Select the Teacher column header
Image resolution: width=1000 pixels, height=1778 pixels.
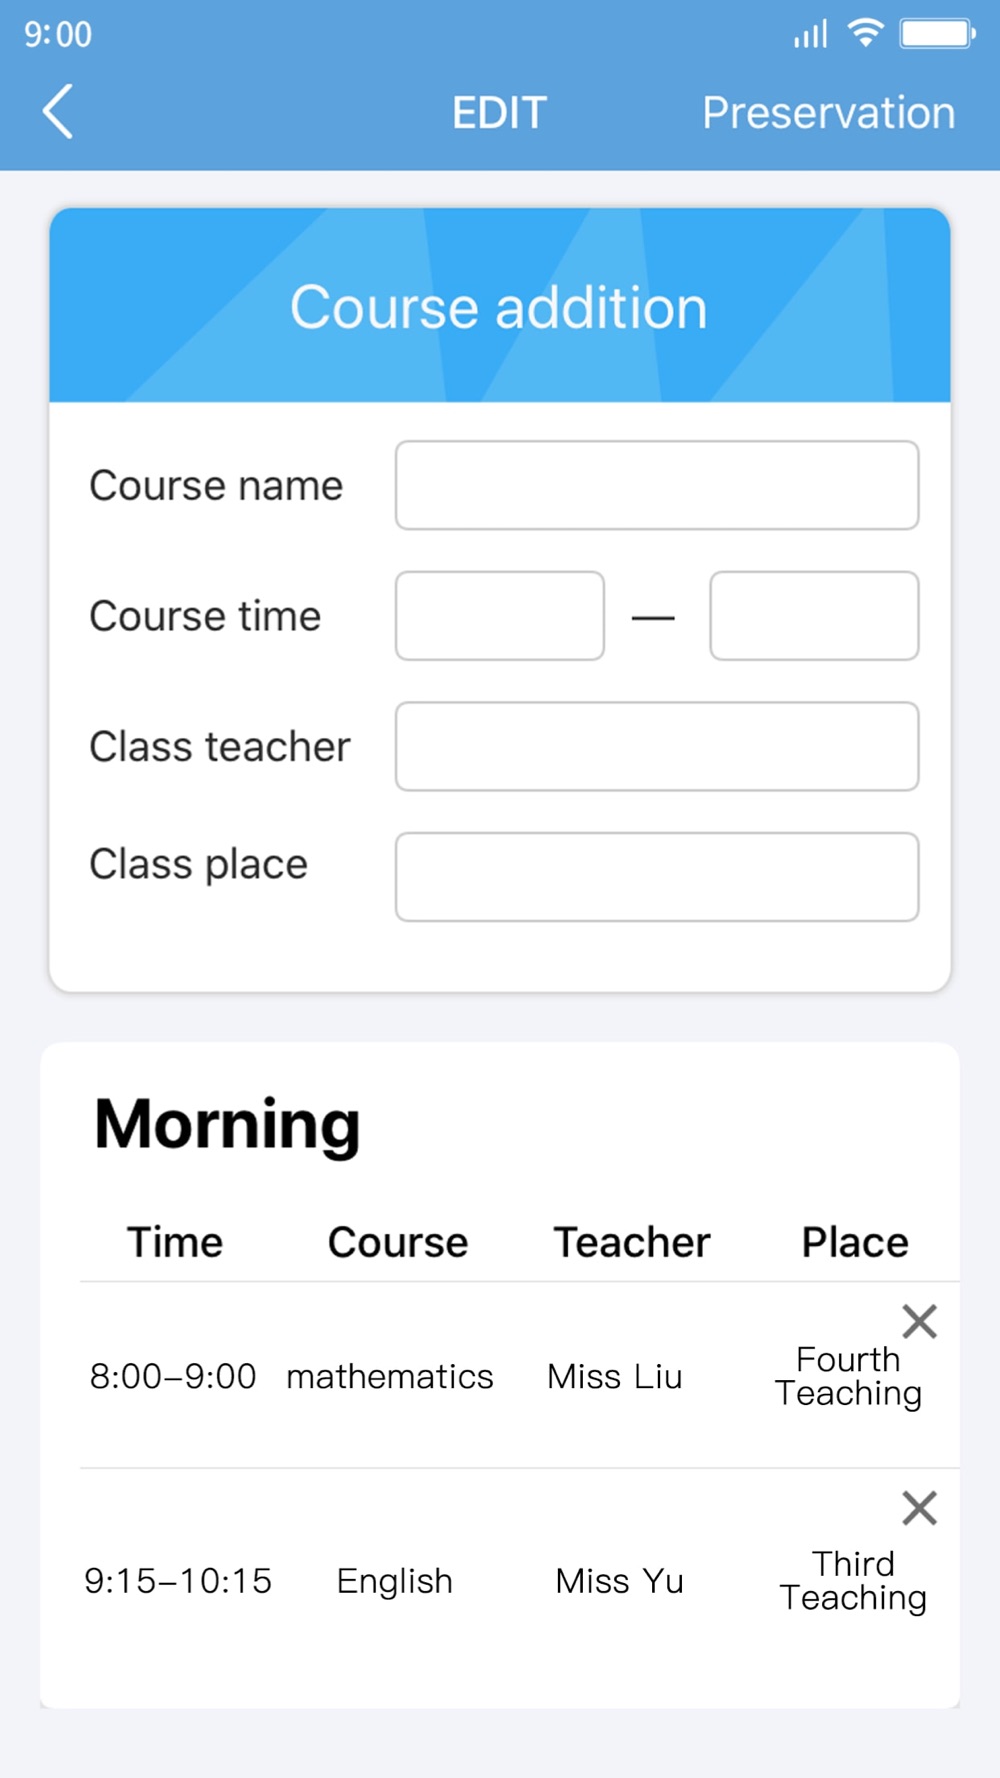pyautogui.click(x=632, y=1242)
